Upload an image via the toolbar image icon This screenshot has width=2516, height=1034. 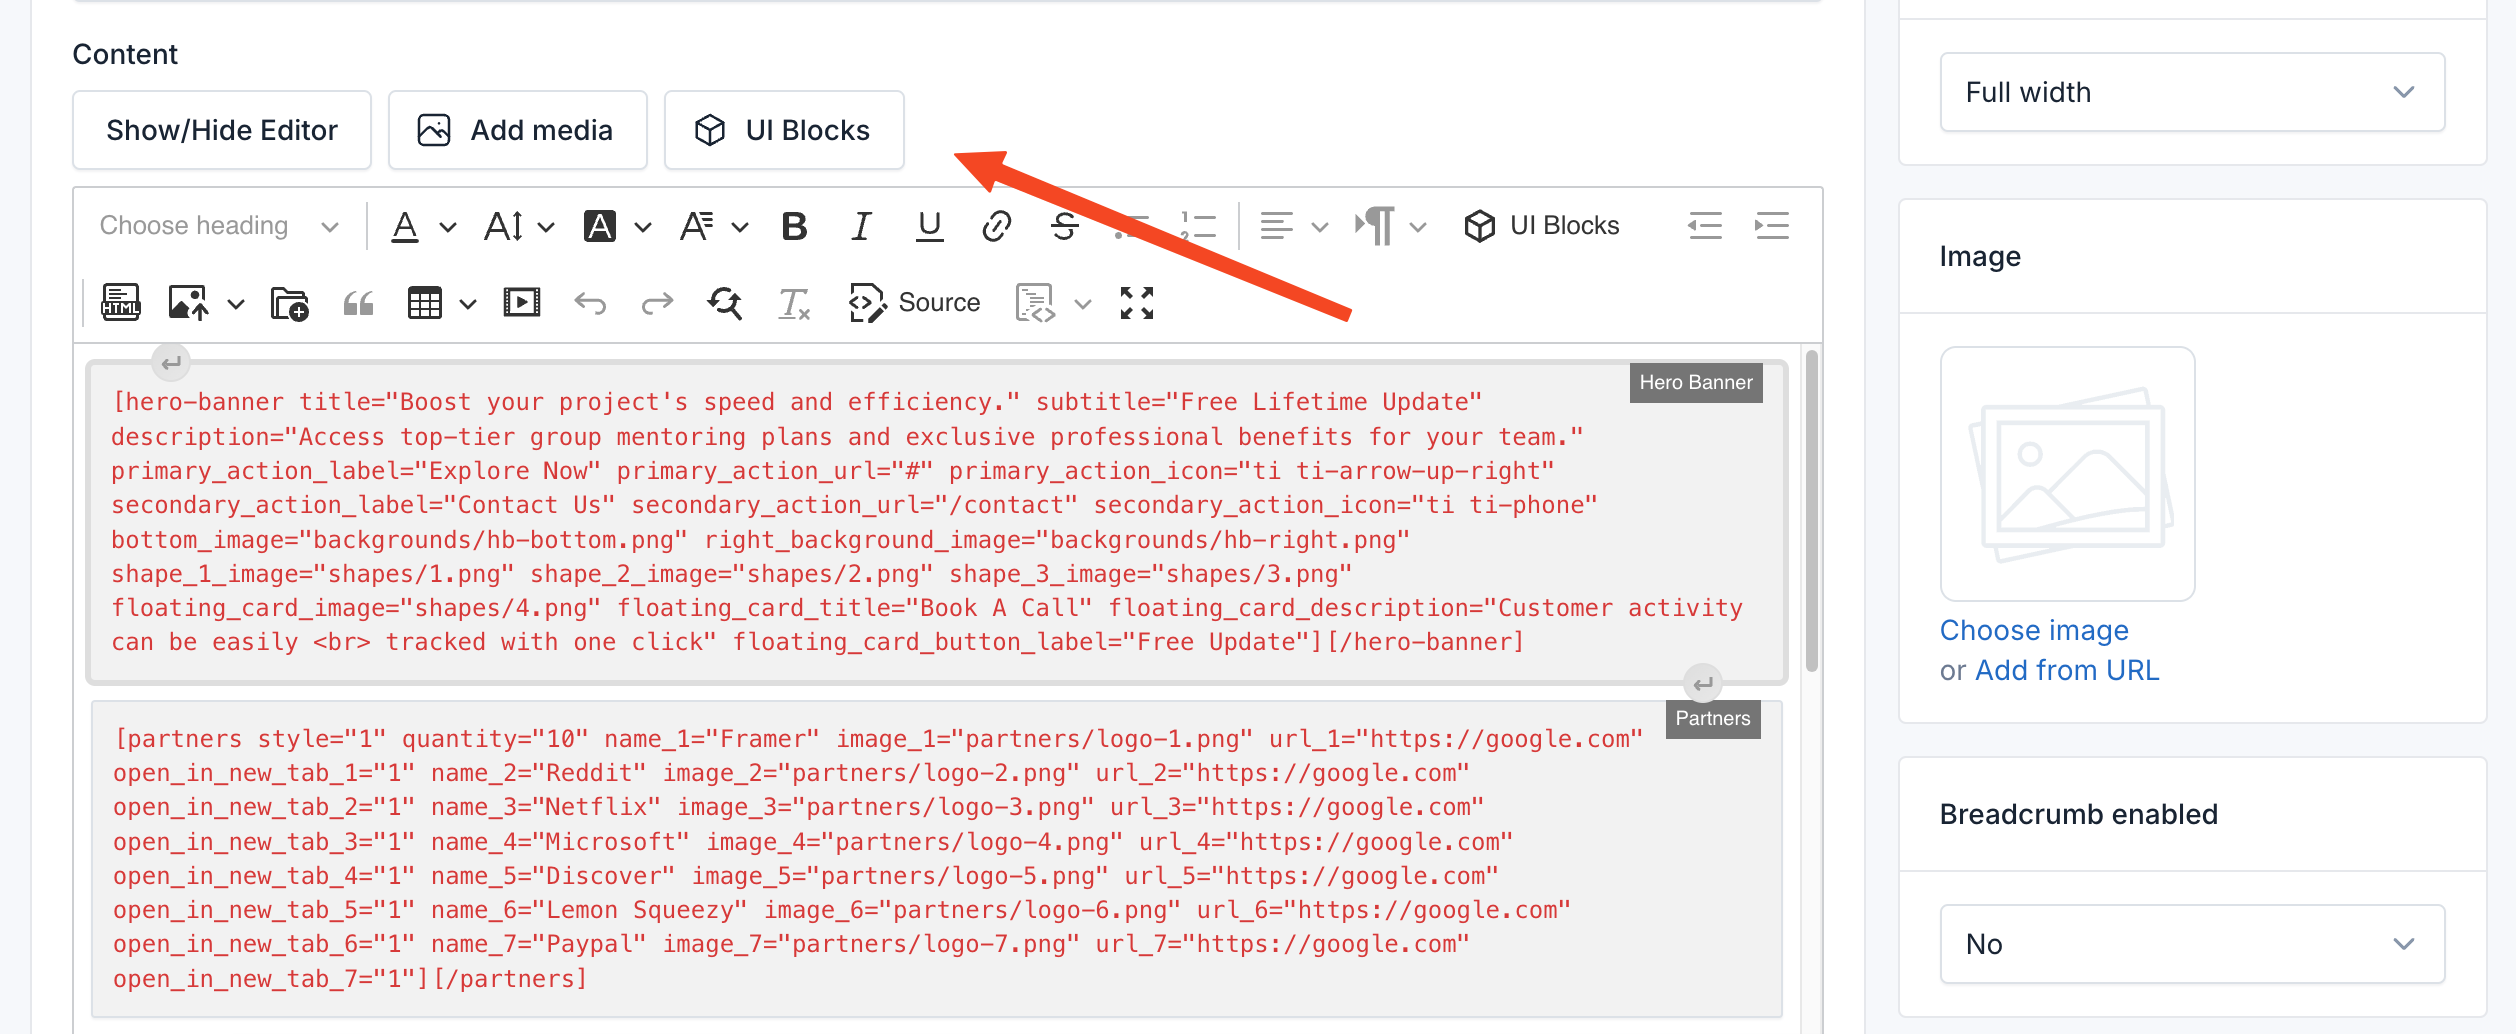(188, 302)
